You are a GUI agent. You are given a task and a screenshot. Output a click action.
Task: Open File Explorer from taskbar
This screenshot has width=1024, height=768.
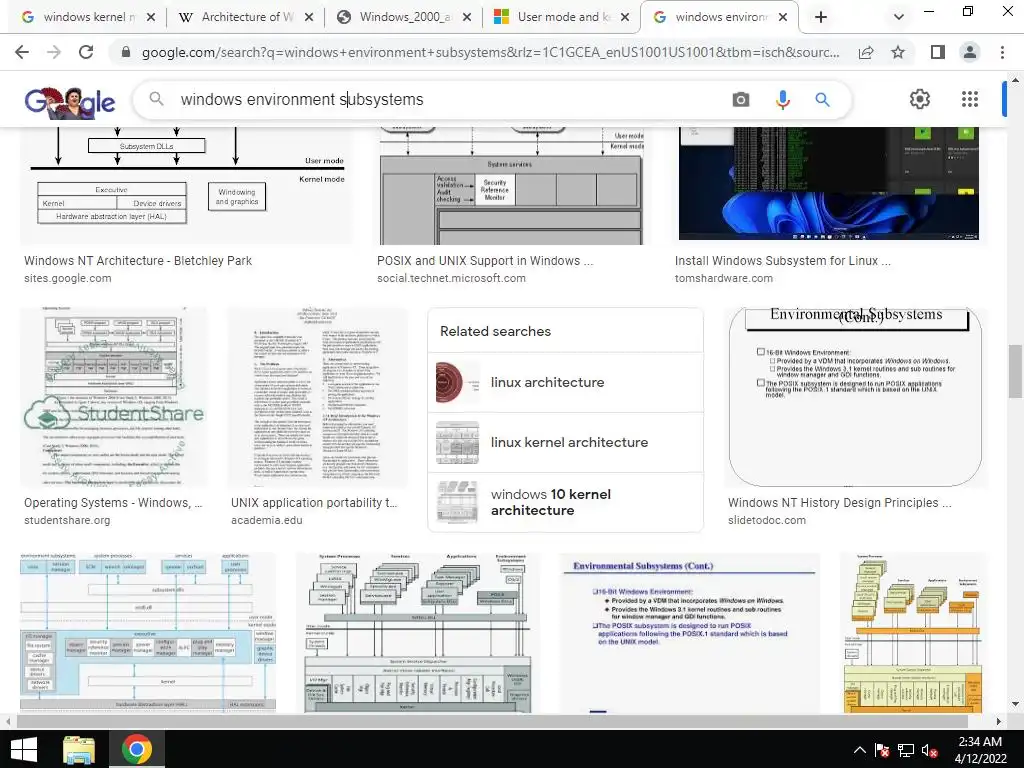[x=79, y=749]
